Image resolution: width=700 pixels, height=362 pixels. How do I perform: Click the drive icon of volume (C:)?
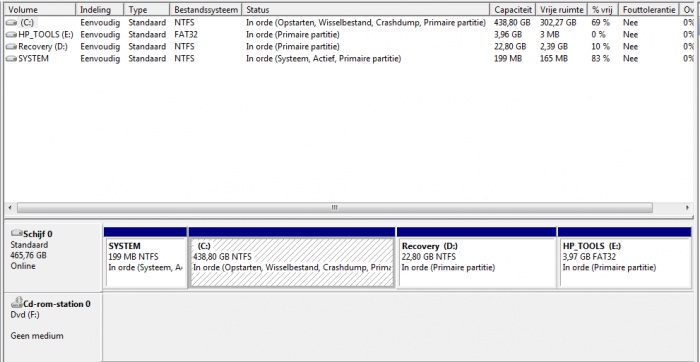(12, 22)
